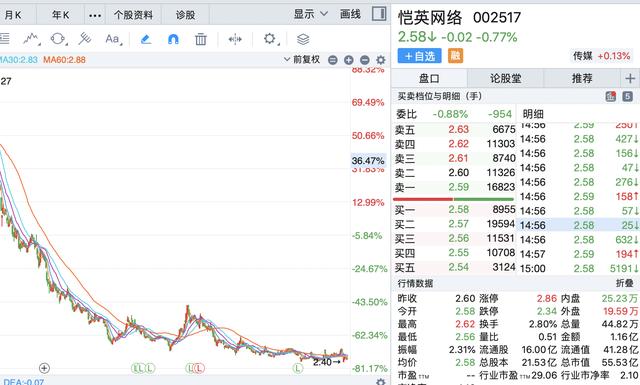Open the three-dots more periods menu
Viewport: 640px width, 385px height.
(x=95, y=16)
